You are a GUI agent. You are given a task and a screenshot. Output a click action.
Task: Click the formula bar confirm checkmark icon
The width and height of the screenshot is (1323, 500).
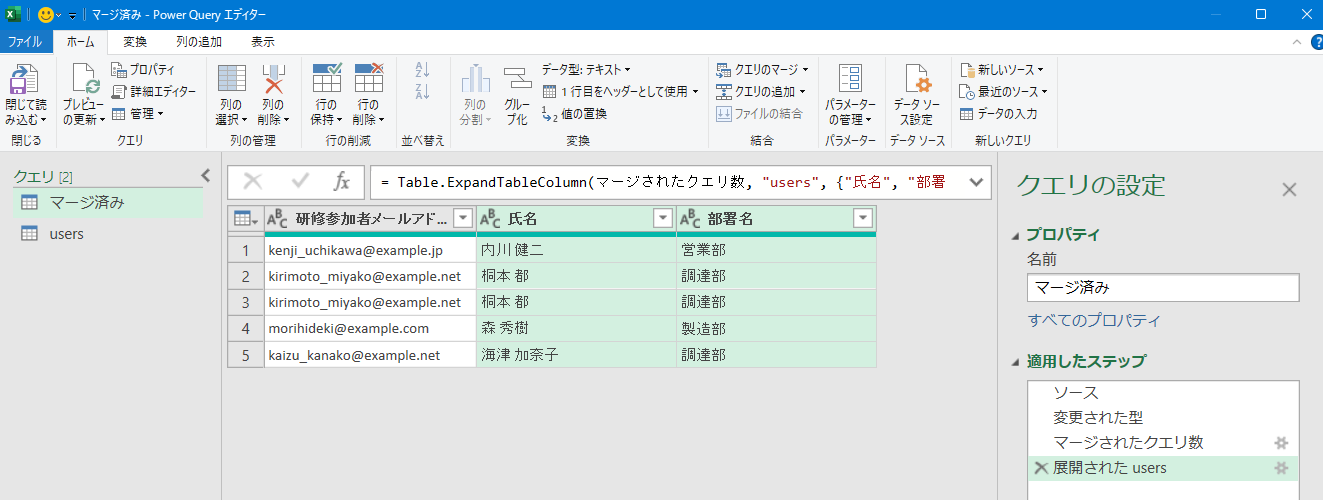(x=300, y=182)
